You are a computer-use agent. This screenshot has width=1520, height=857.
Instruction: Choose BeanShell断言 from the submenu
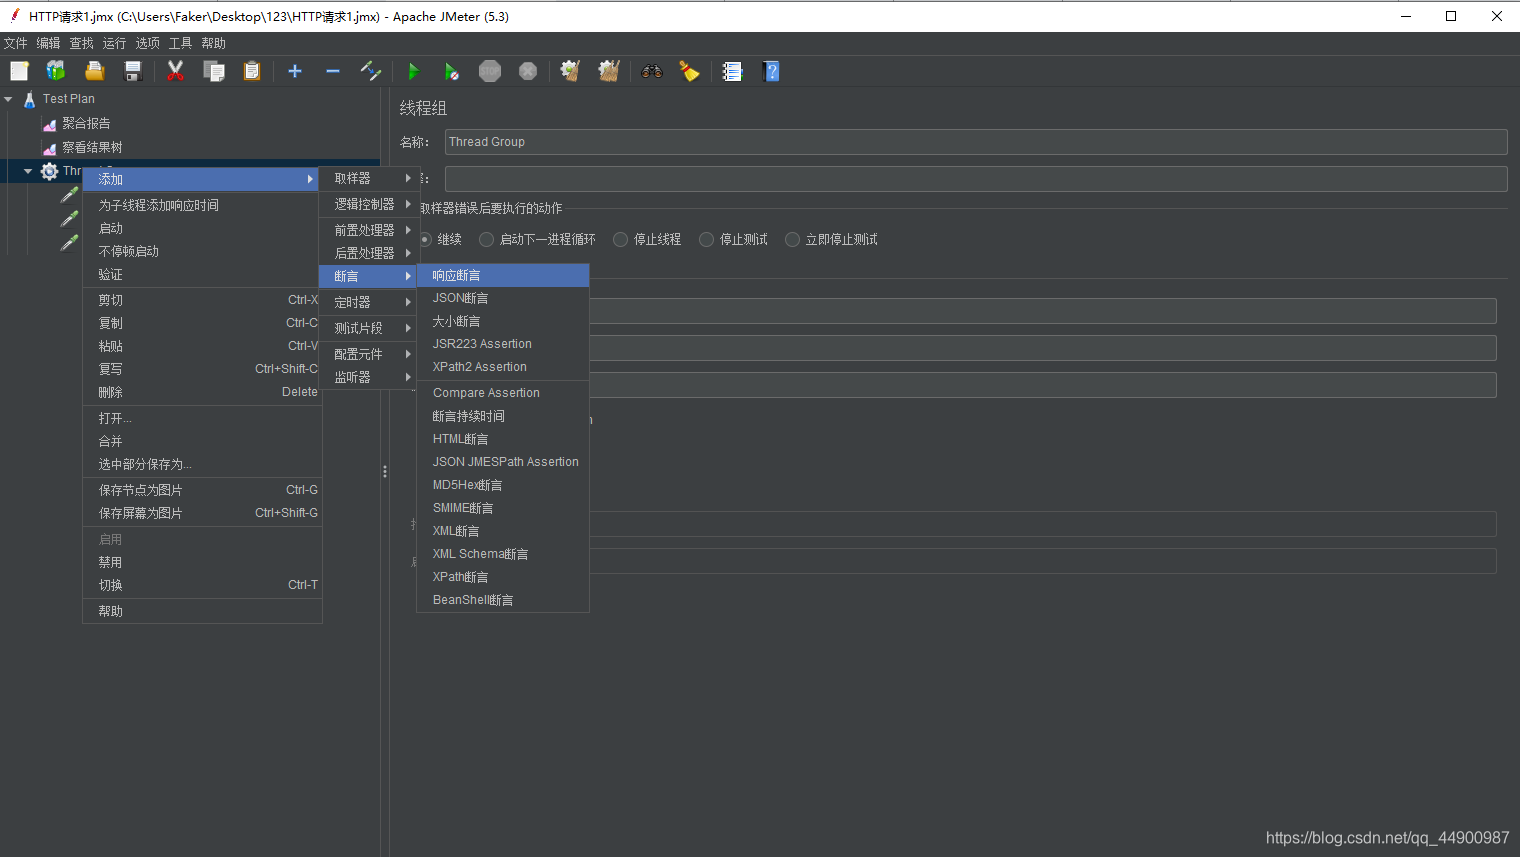[503, 600]
